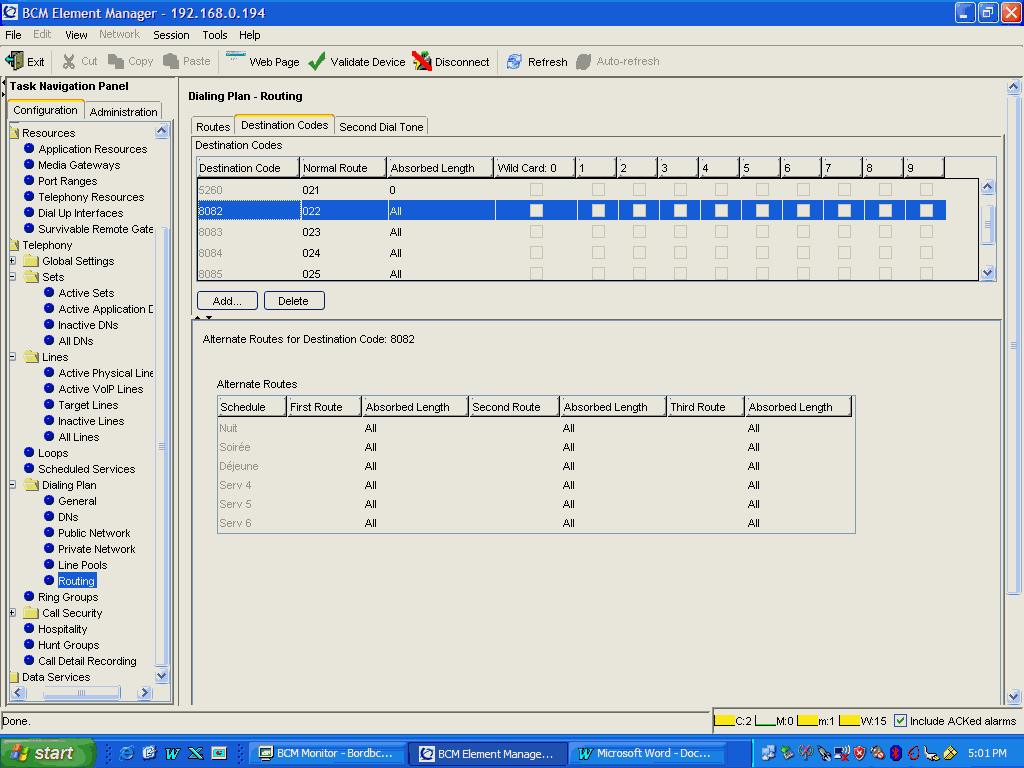Open Internet Explorer from quick launch
Viewport: 1024px width, 768px height.
click(x=127, y=753)
